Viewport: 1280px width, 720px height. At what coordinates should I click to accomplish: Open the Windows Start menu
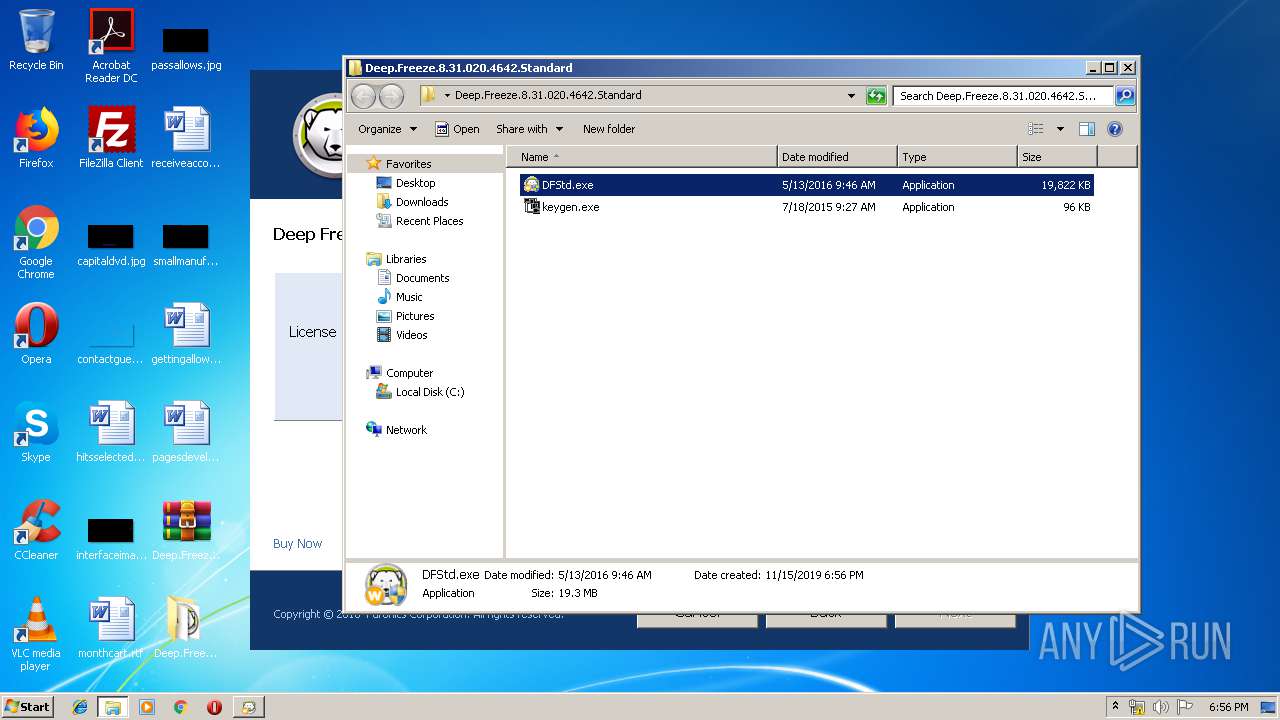tap(28, 706)
